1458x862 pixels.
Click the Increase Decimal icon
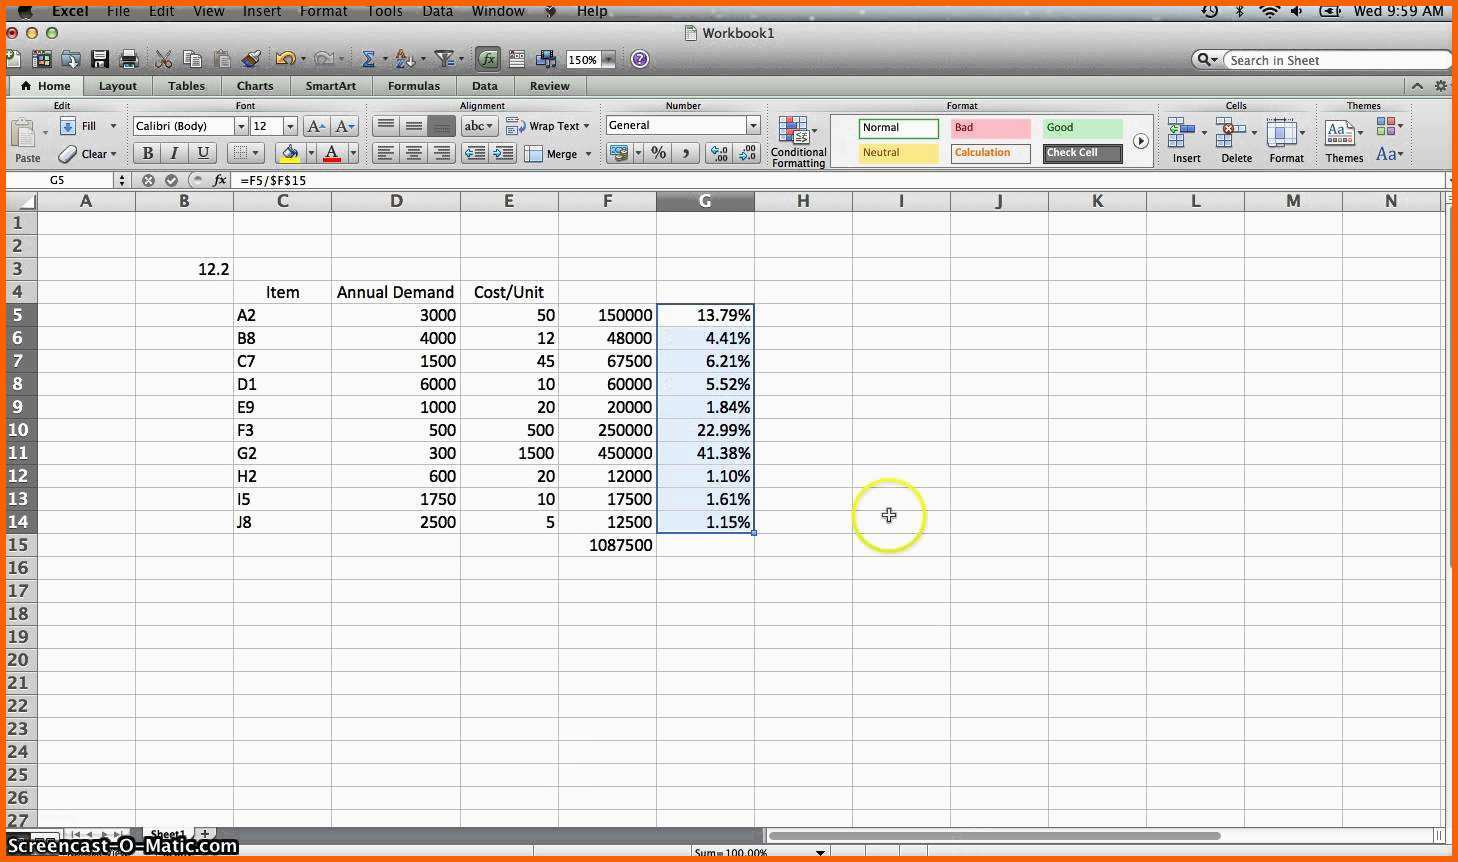coord(718,153)
